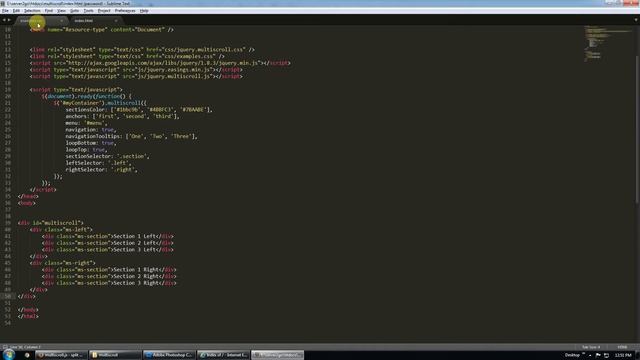Open HTML syntax selector in status bar

[x=622, y=347]
